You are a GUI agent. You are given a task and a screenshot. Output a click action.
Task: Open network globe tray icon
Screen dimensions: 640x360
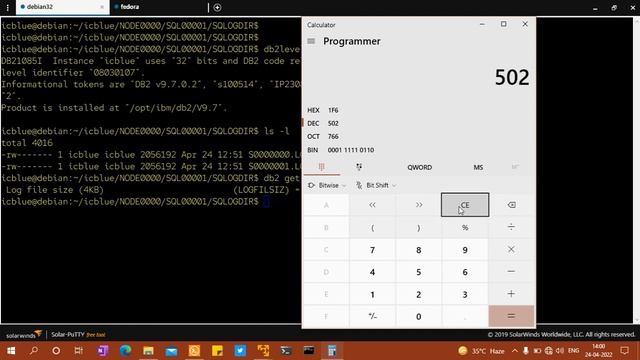[x=549, y=351]
